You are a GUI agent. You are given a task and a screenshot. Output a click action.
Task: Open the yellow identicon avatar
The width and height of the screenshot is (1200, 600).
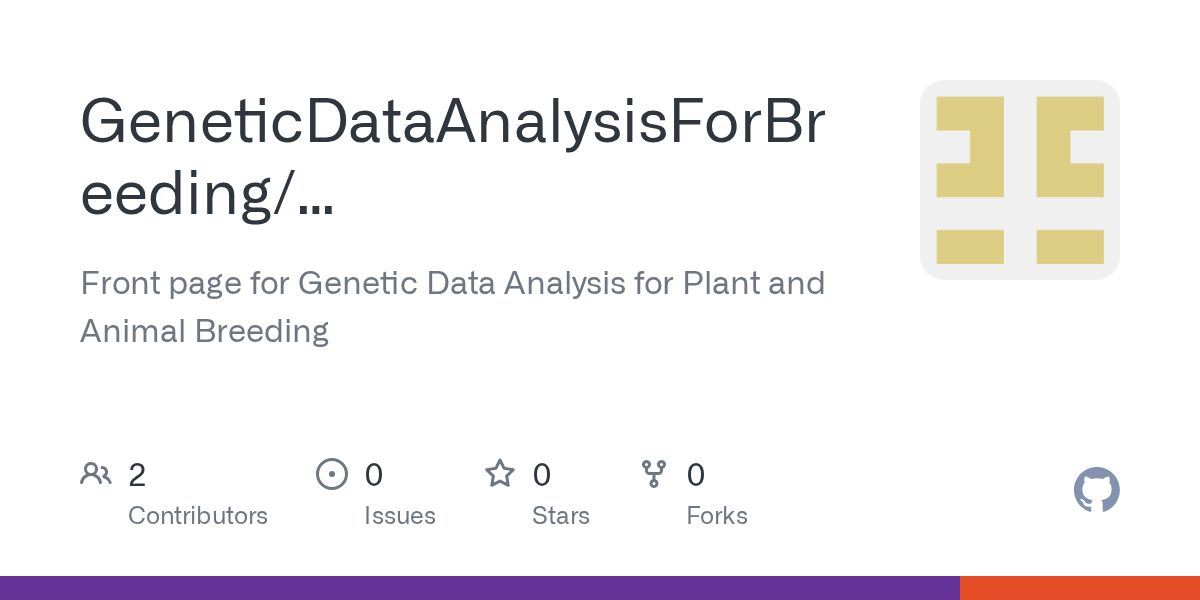click(1020, 180)
